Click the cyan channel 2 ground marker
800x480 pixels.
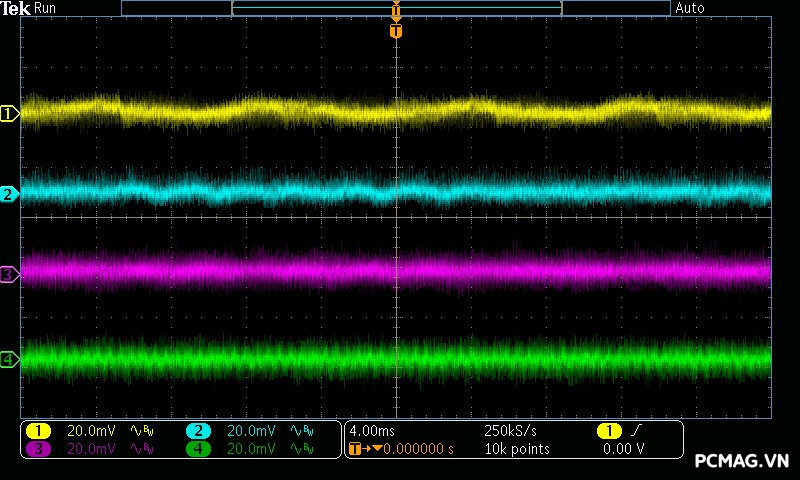(x=10, y=194)
